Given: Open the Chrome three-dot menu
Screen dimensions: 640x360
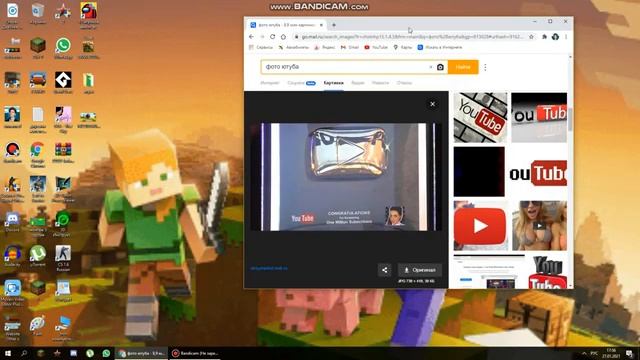Looking at the screenshot, I should 566,37.
